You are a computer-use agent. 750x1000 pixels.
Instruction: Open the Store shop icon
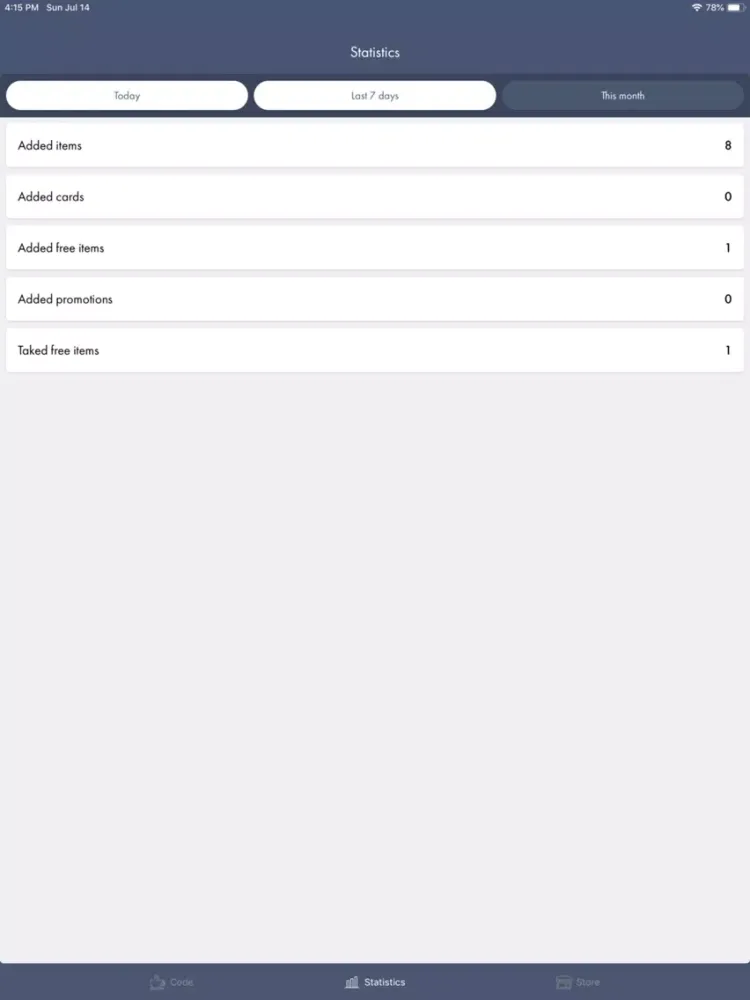coord(564,982)
